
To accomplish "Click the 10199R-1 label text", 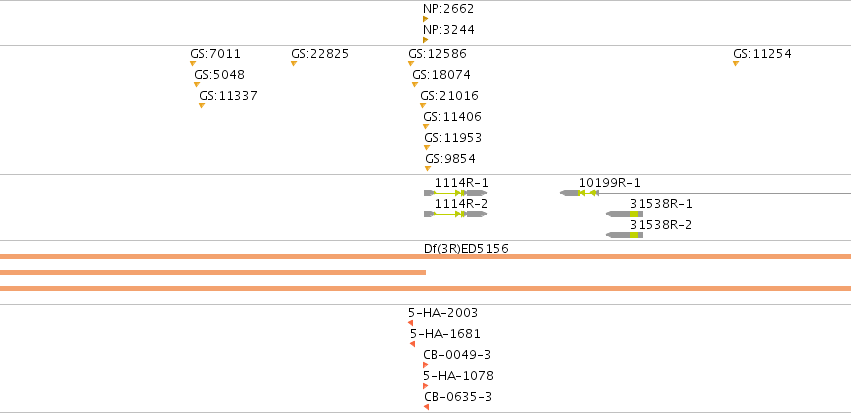I will pos(609,183).
